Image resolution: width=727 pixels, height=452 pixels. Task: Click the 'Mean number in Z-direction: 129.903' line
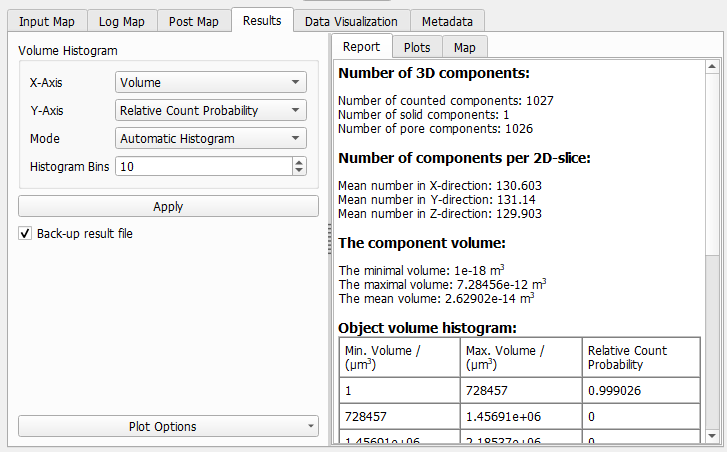[440, 213]
